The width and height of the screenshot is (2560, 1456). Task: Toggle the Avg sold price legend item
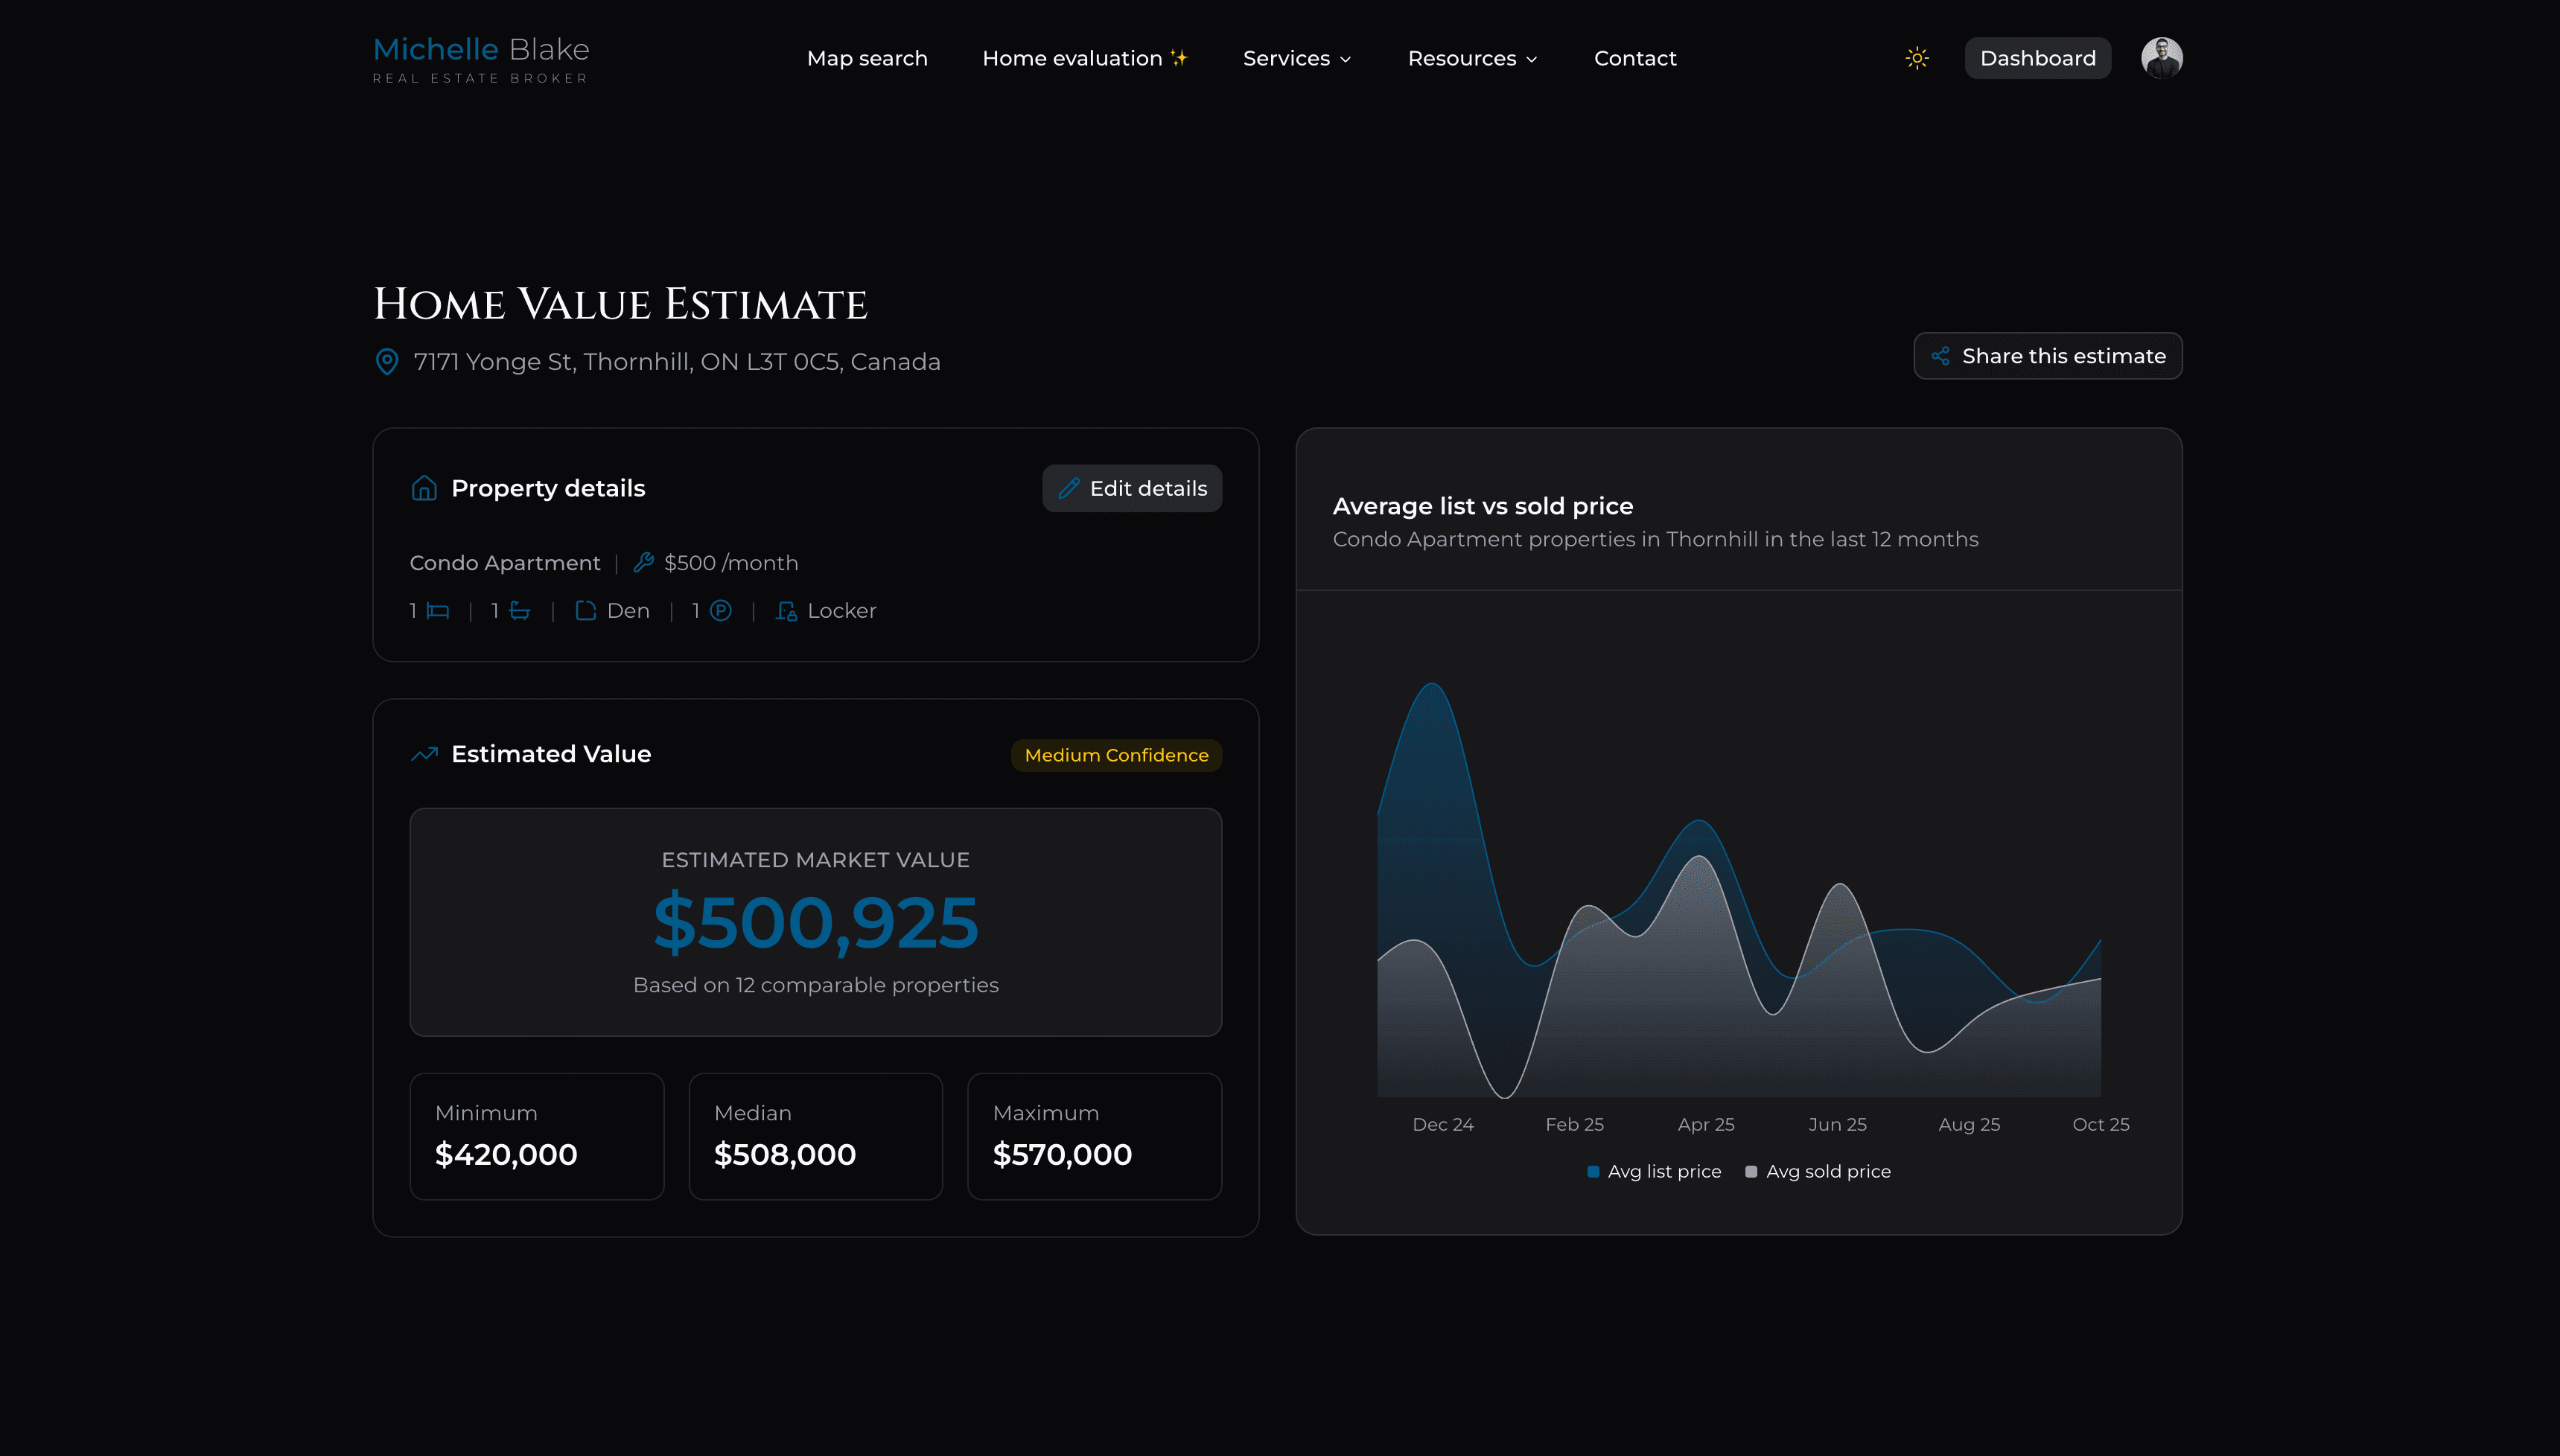pos(1818,1171)
